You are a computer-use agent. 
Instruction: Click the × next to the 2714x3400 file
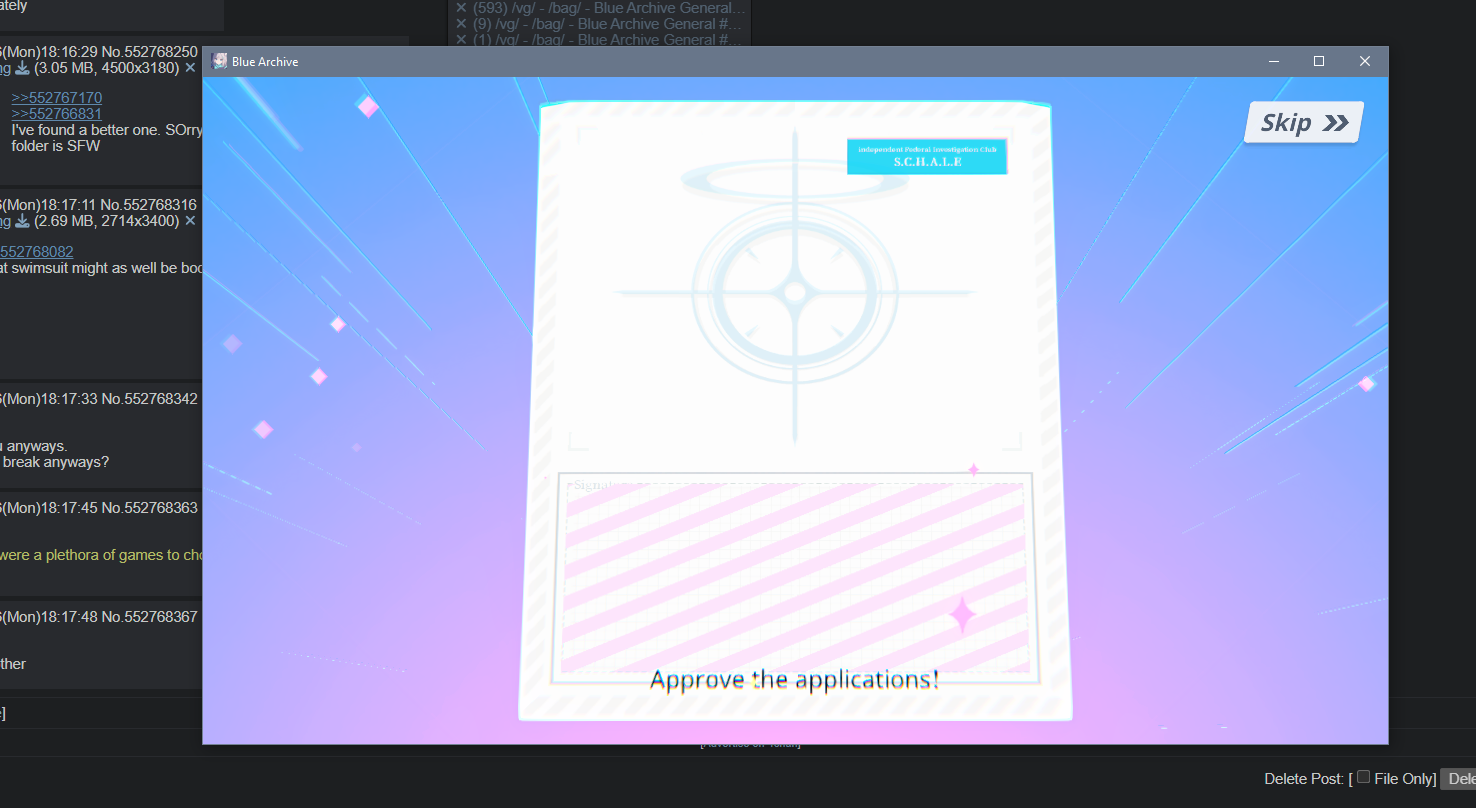point(190,220)
